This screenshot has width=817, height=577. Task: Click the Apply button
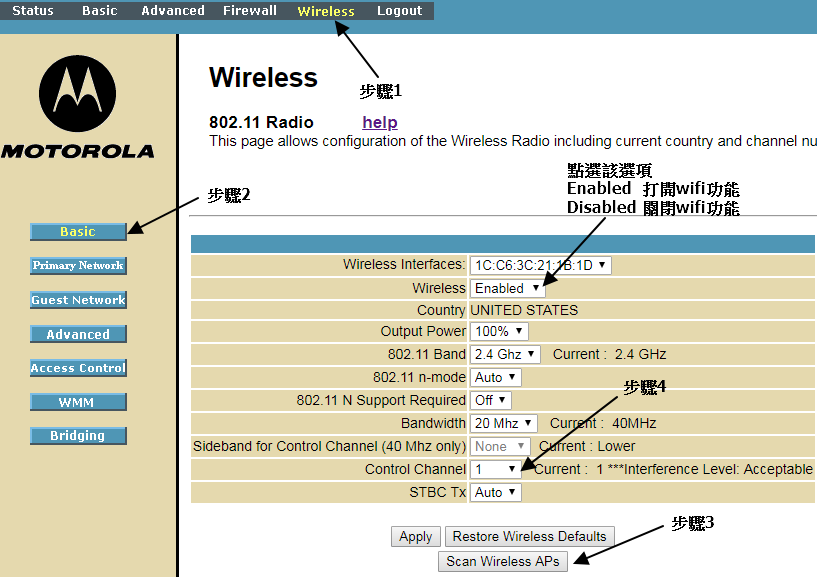415,537
